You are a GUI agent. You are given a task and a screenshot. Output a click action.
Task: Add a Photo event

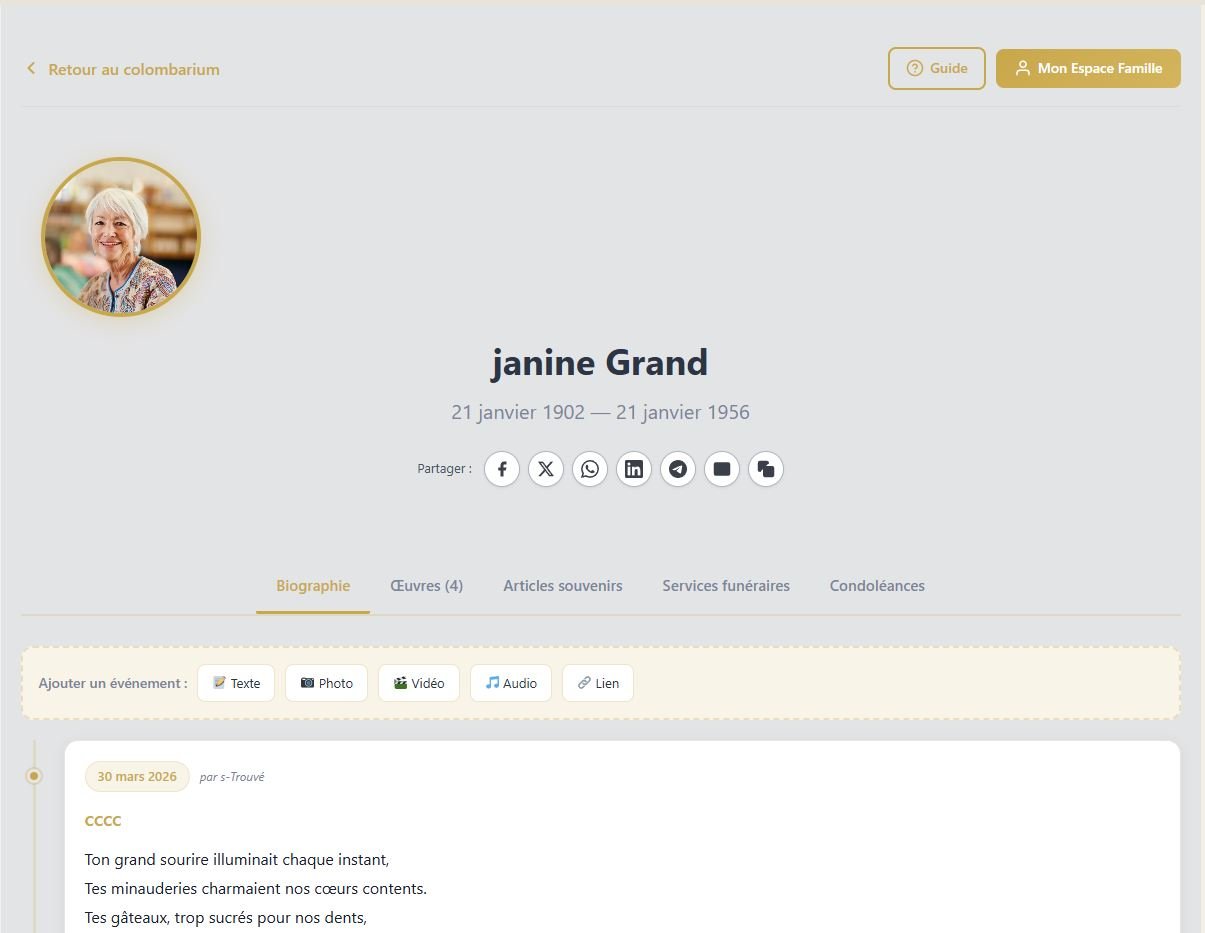326,683
